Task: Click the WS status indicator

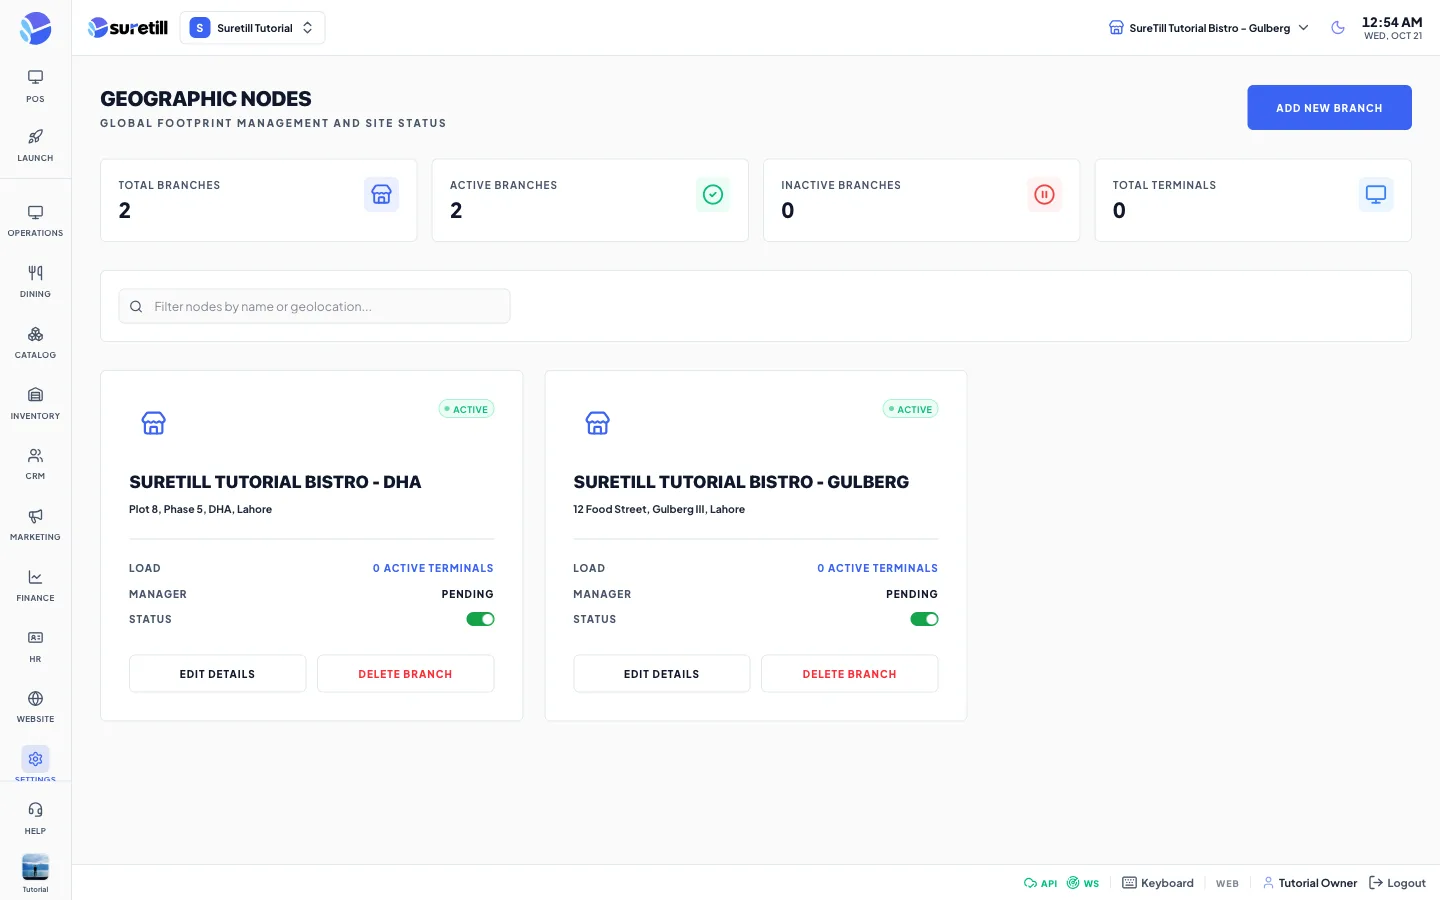Action: (x=1083, y=883)
